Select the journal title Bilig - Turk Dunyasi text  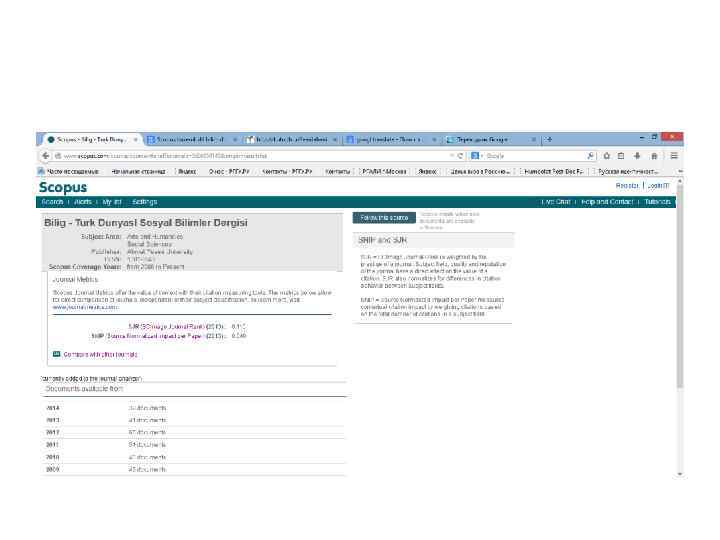tap(146, 223)
